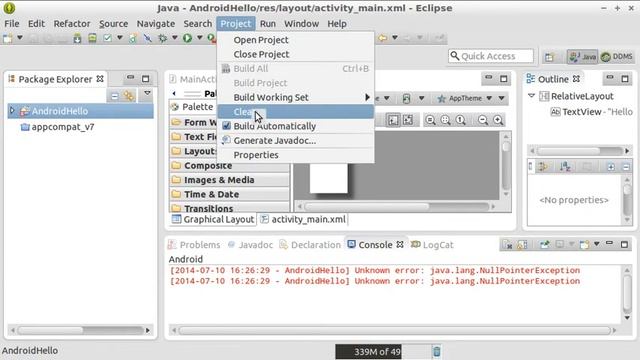
Task: Open the Android Virtual Device Manager icon
Action: point(93,38)
